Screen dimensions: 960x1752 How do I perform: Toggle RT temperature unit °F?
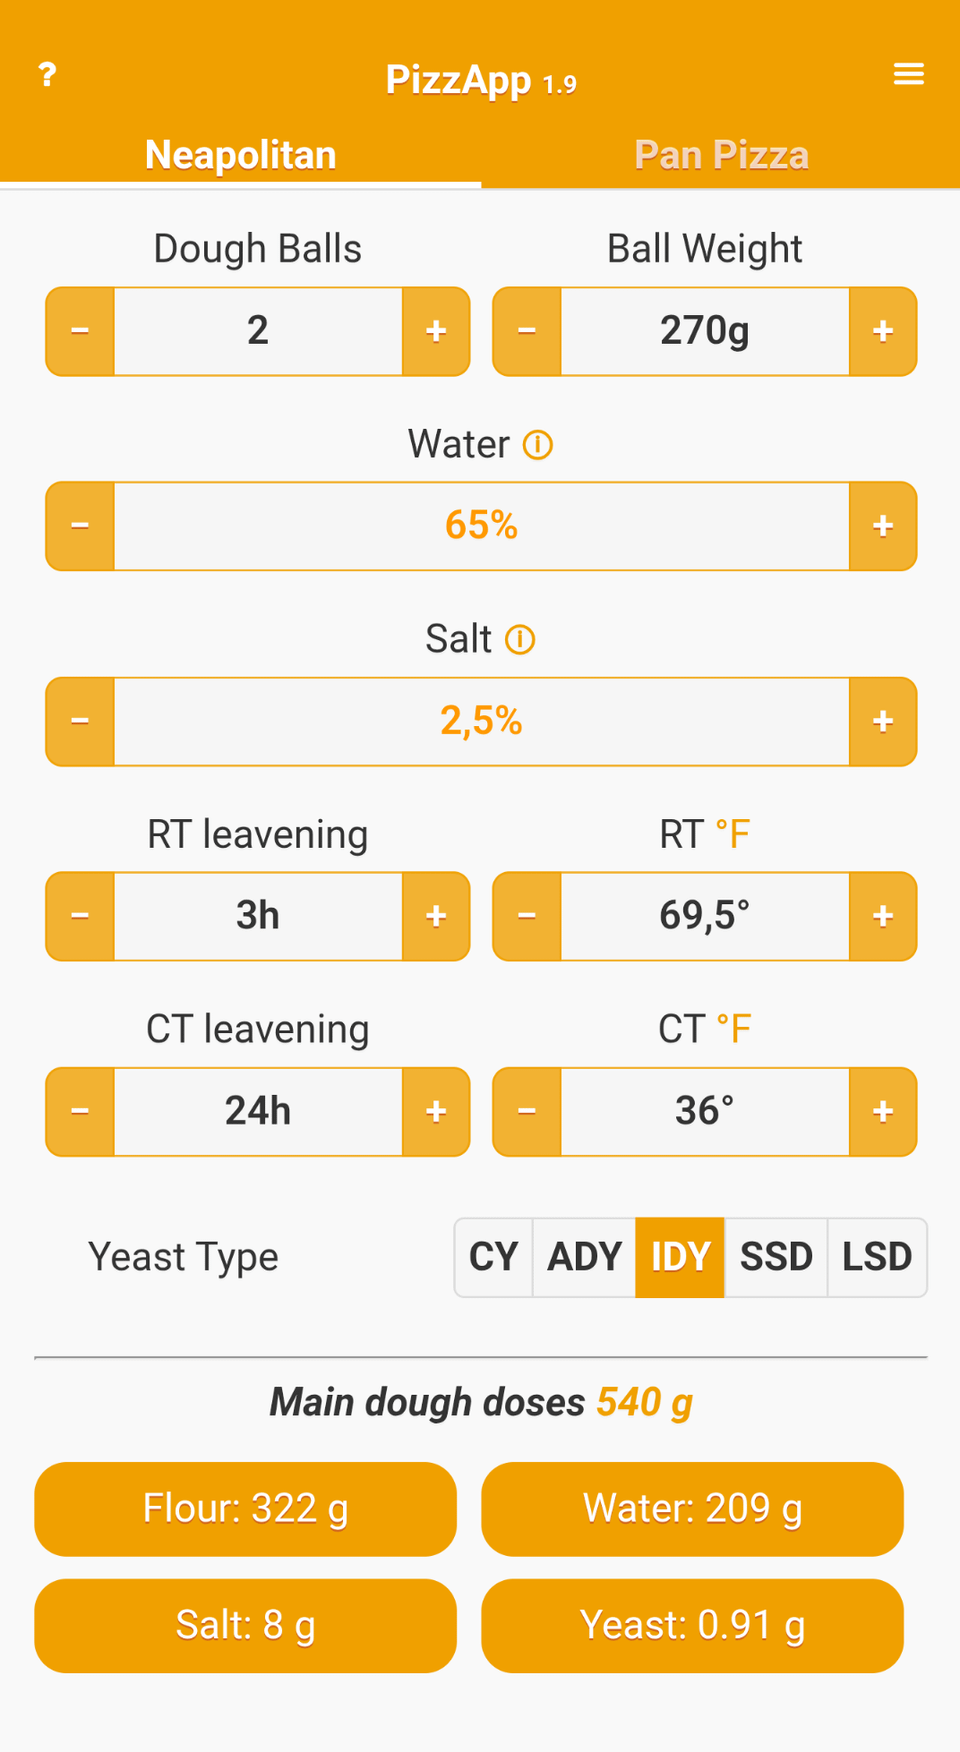click(x=733, y=835)
